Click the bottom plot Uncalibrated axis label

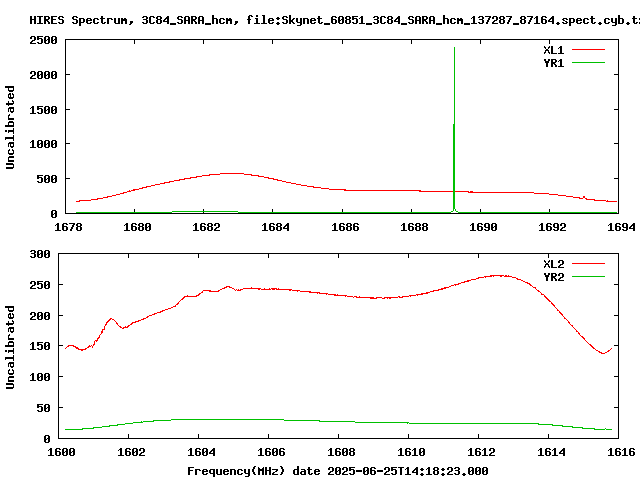10,347
